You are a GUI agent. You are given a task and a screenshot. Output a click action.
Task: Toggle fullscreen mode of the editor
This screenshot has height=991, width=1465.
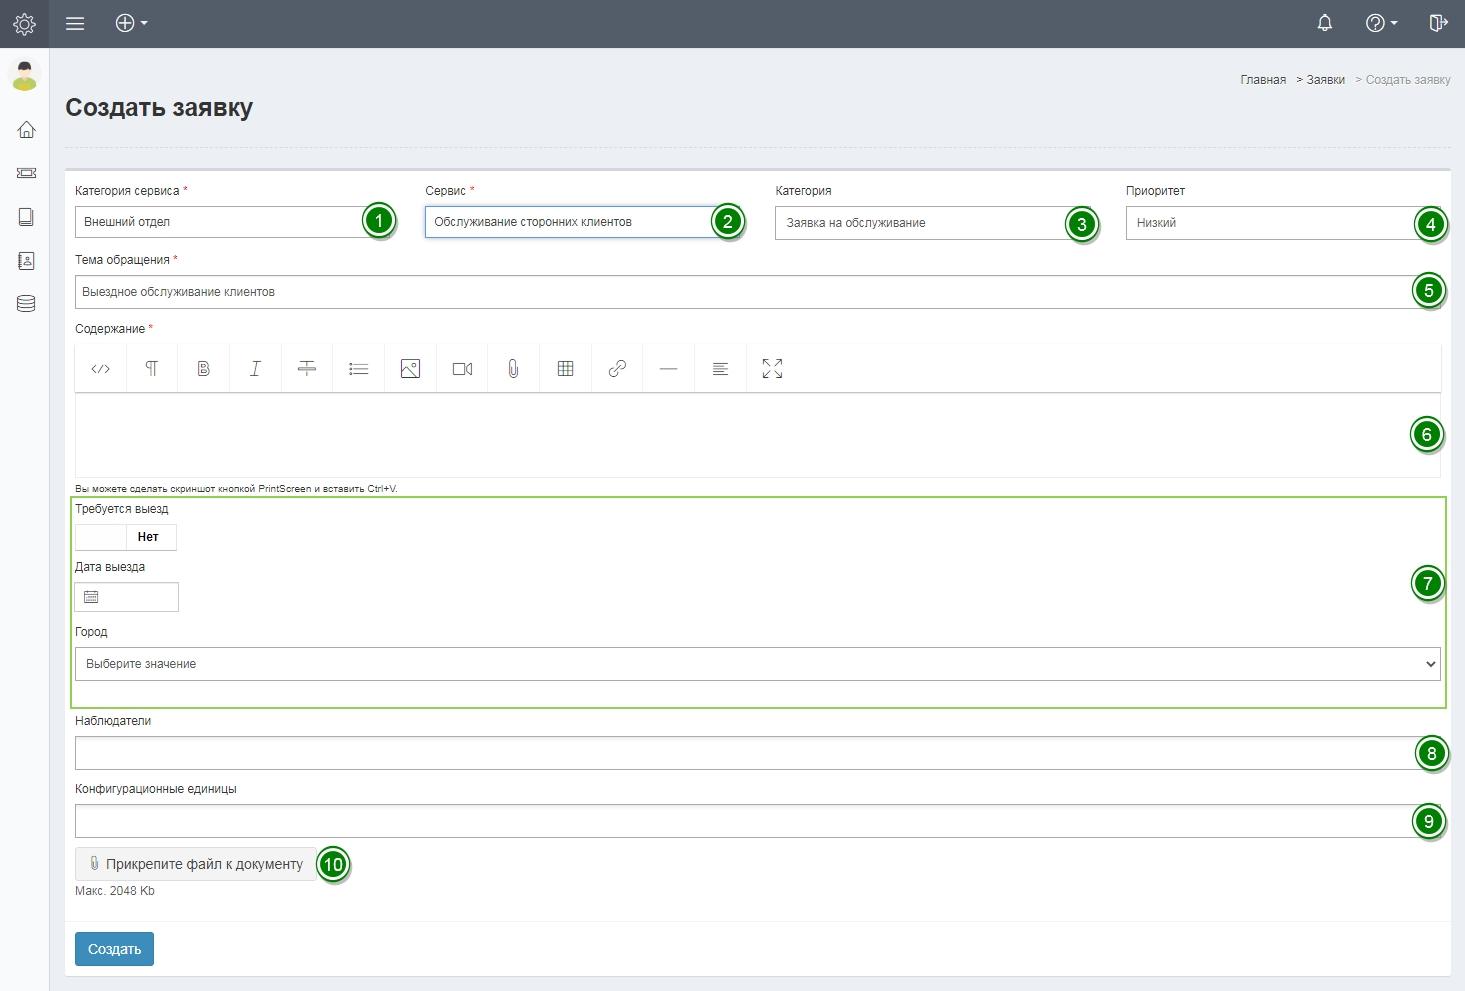pyautogui.click(x=772, y=369)
